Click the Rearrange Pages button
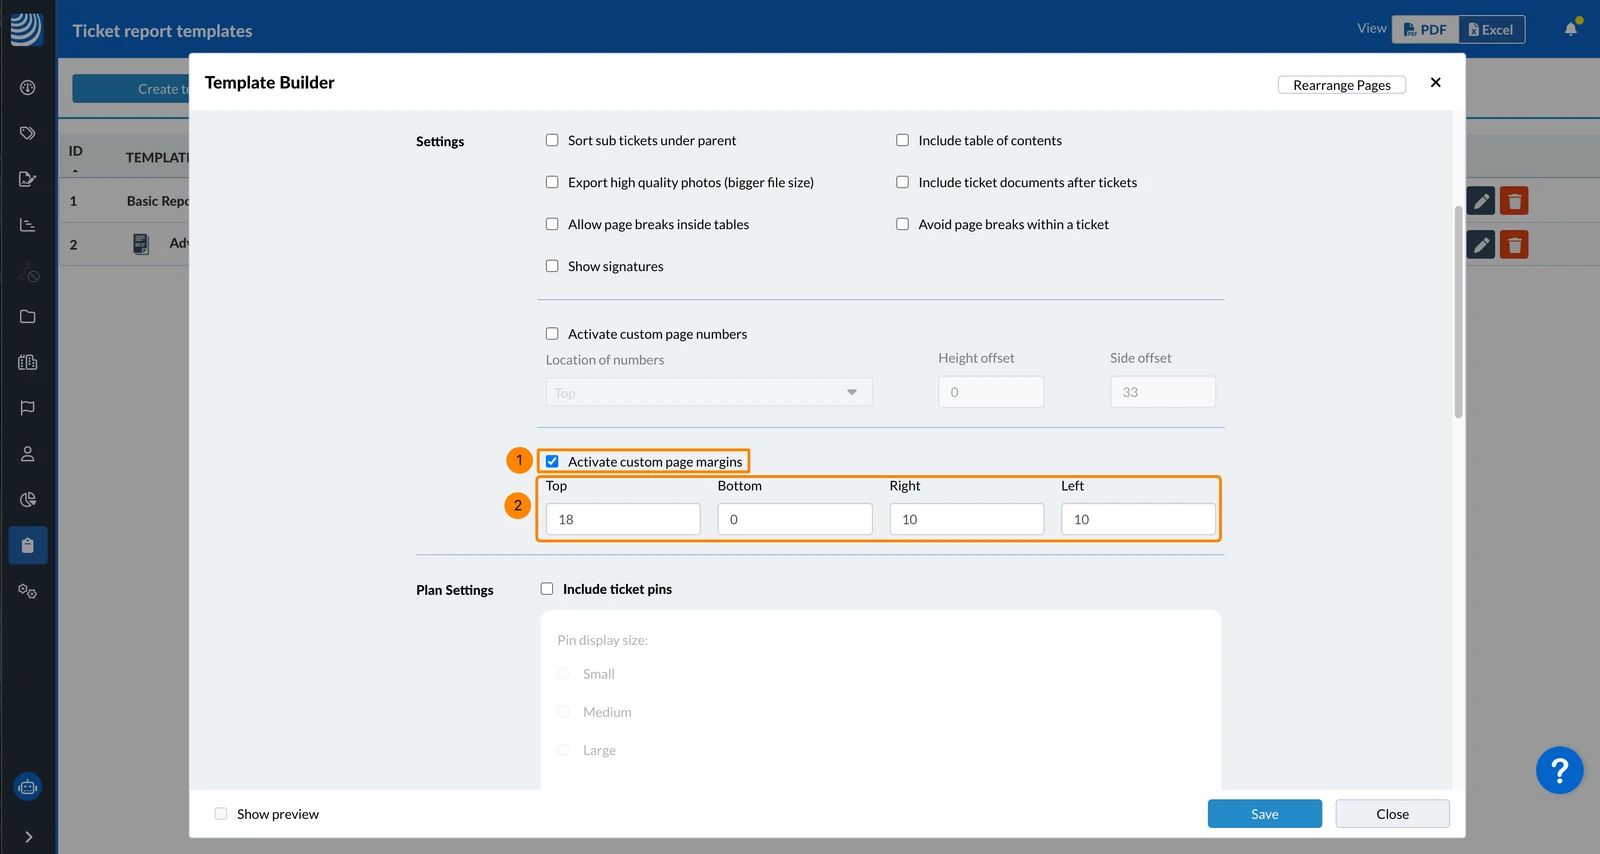 pos(1342,85)
